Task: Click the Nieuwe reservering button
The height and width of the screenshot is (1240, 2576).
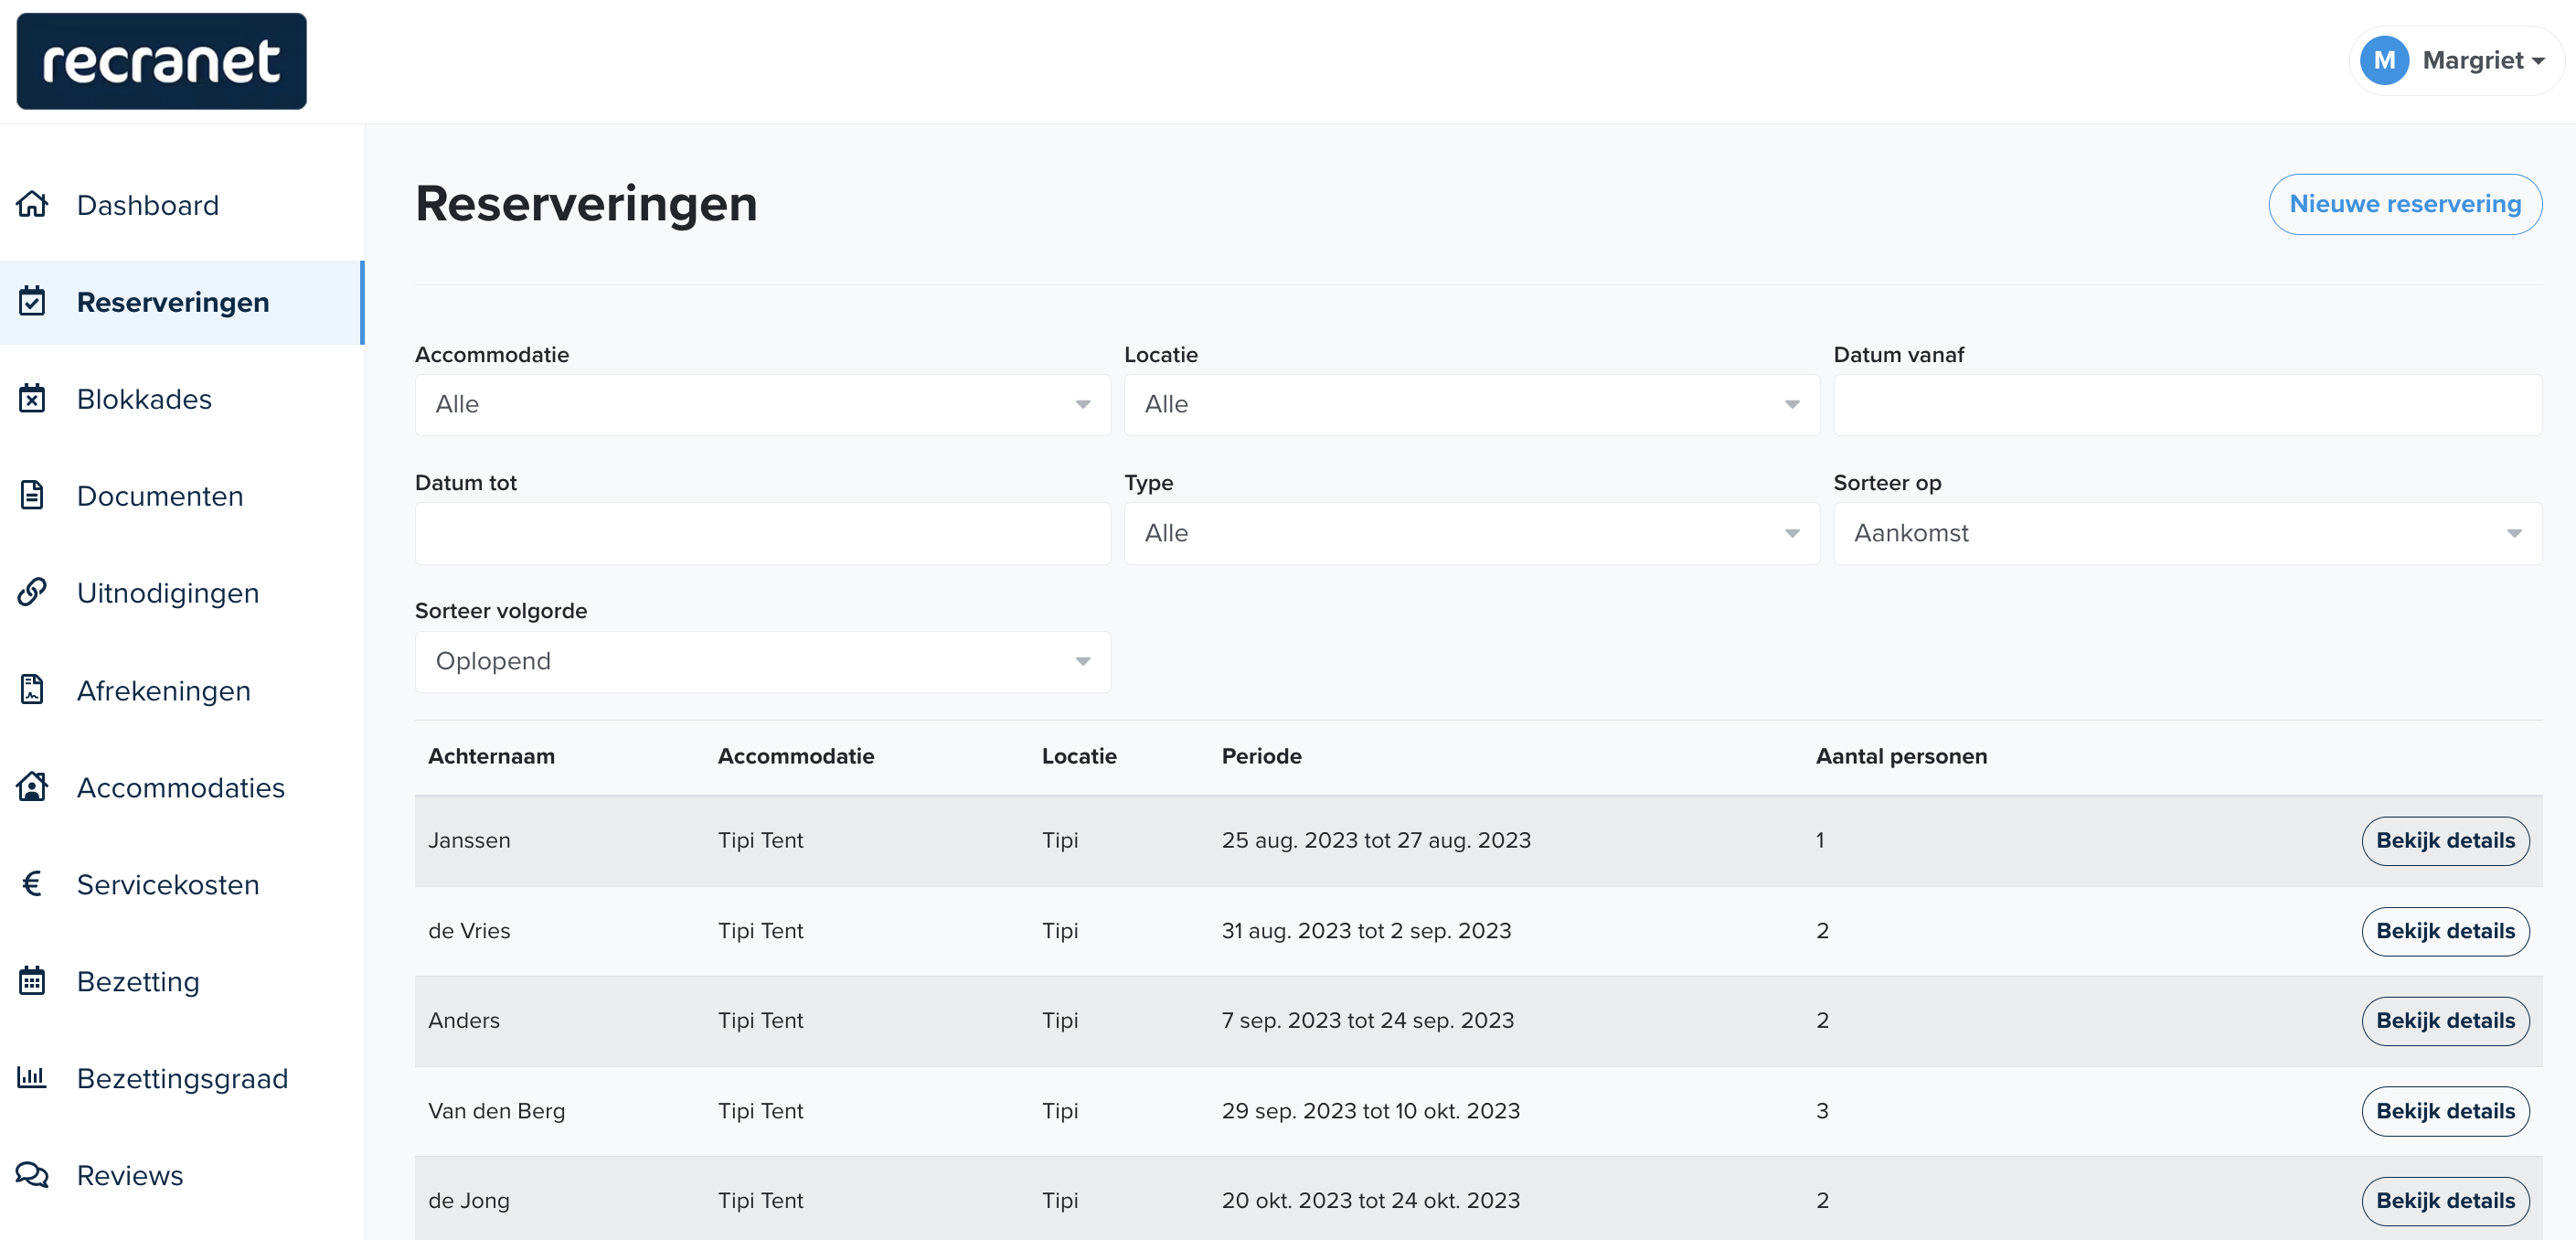Action: [x=2404, y=204]
